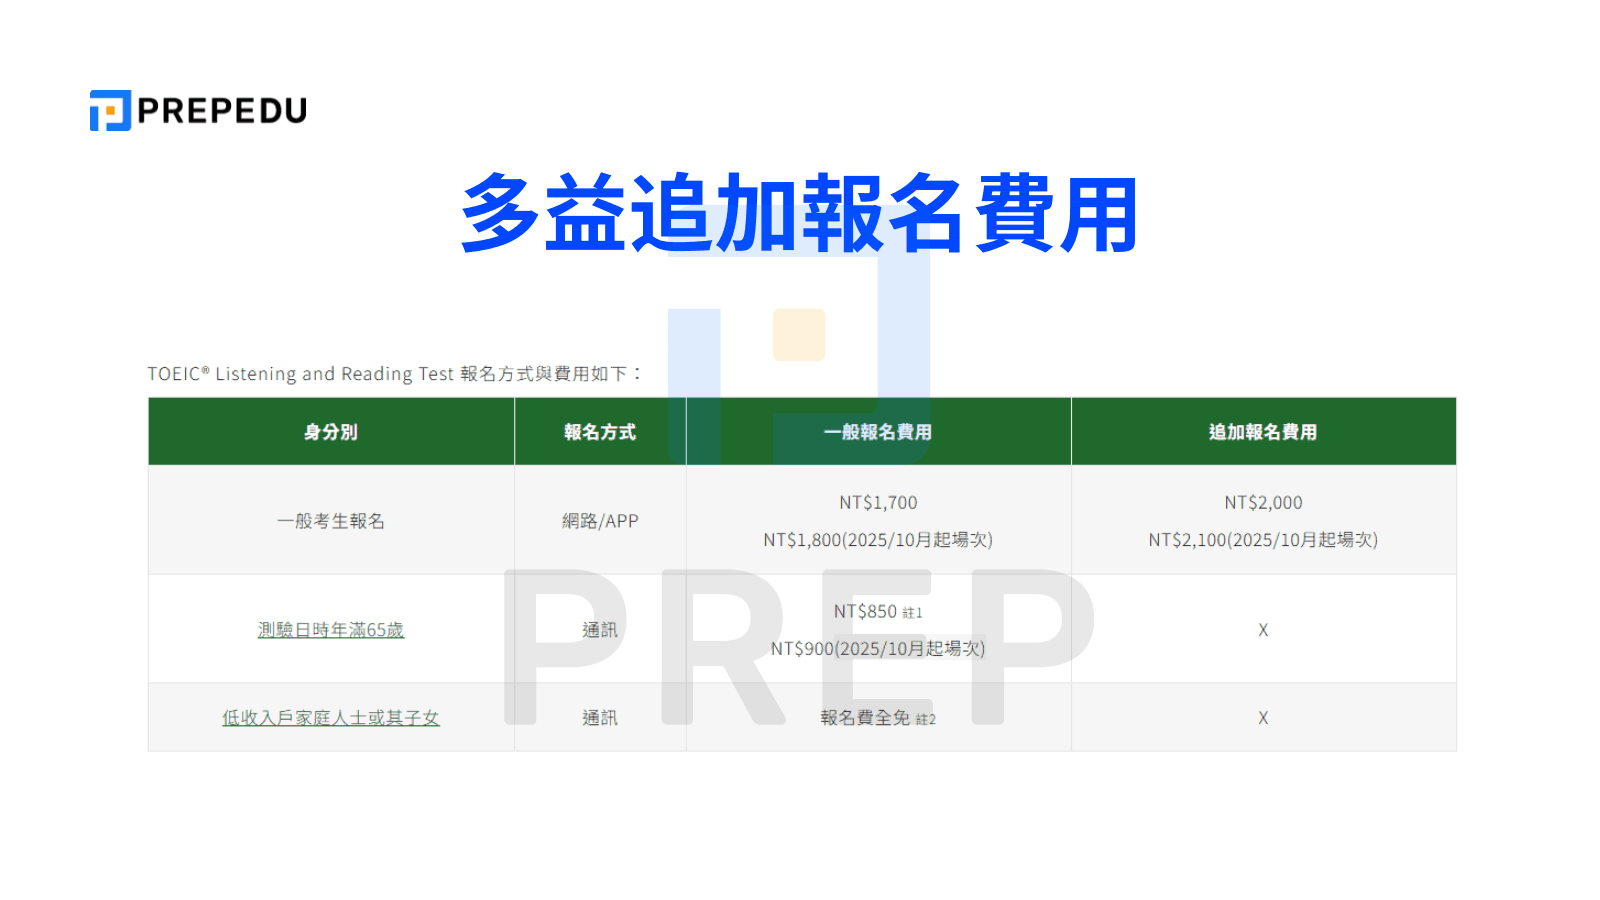Click the 報名費全免 註2 cell

coord(878,718)
